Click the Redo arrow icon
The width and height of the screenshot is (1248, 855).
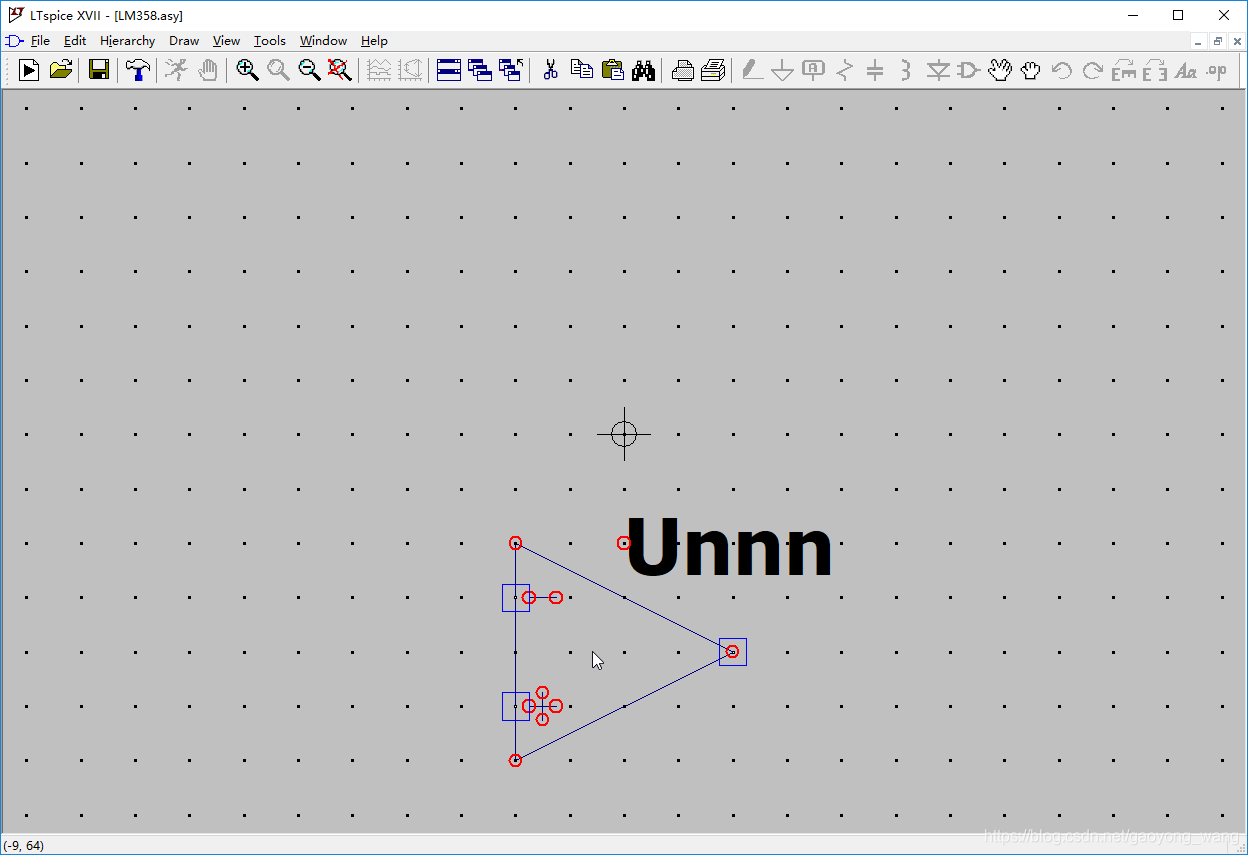pos(1092,70)
